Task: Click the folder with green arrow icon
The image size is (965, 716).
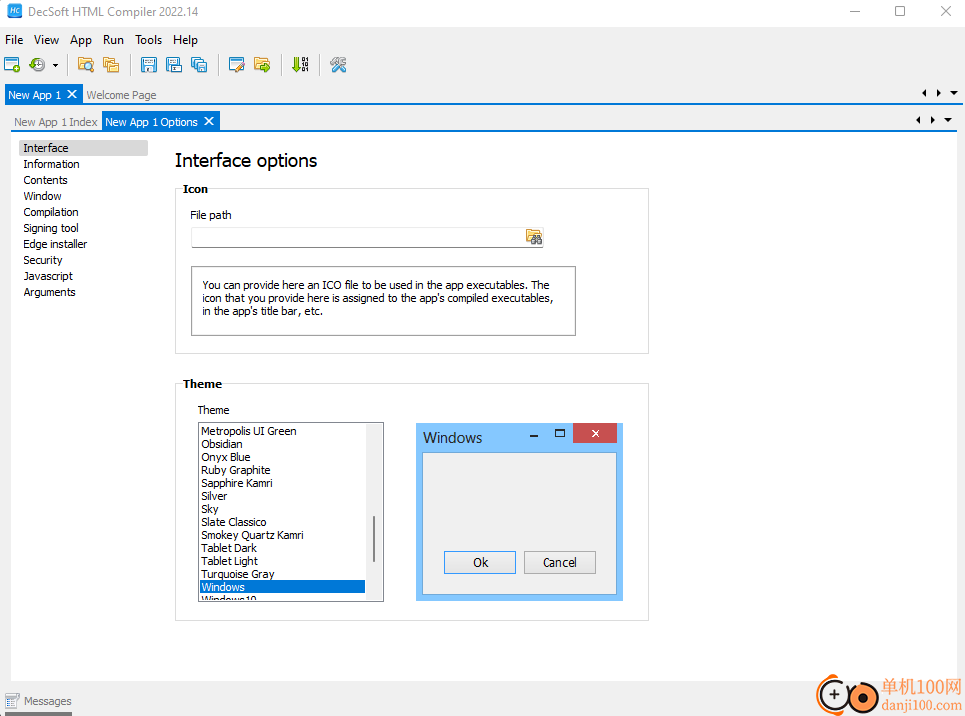Action: tap(262, 65)
